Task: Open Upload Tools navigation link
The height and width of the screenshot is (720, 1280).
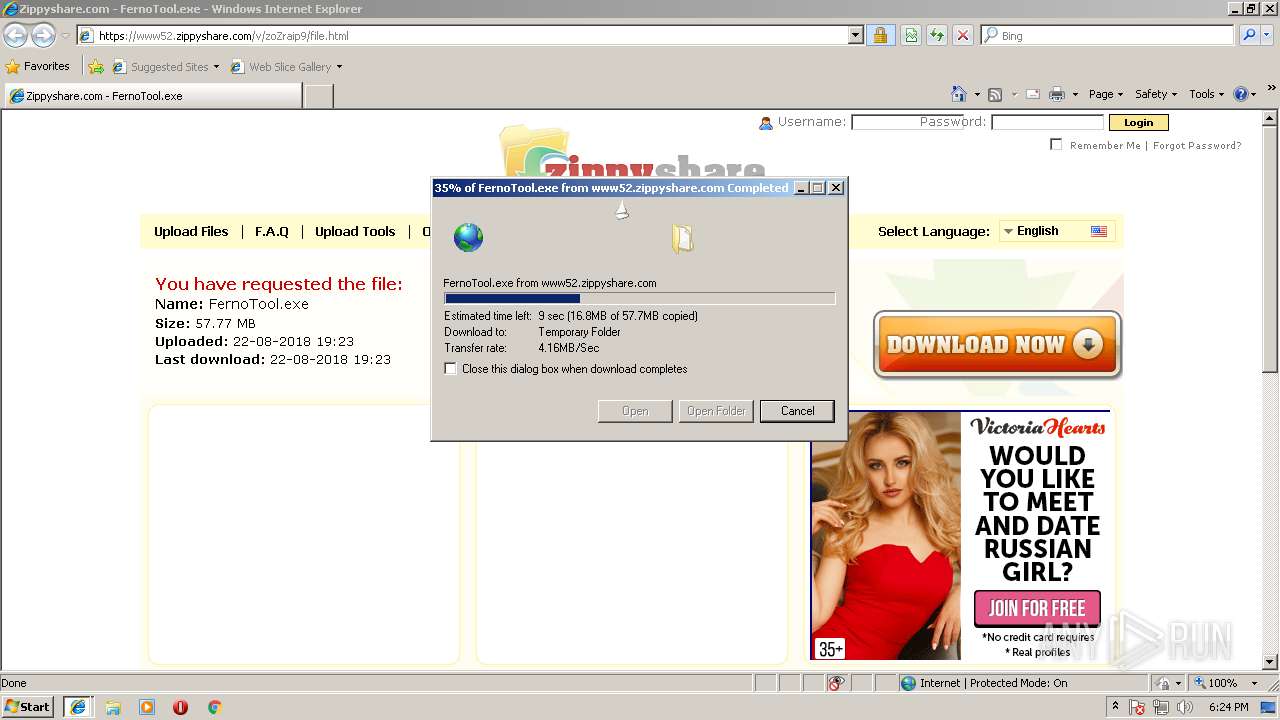Action: (x=355, y=231)
